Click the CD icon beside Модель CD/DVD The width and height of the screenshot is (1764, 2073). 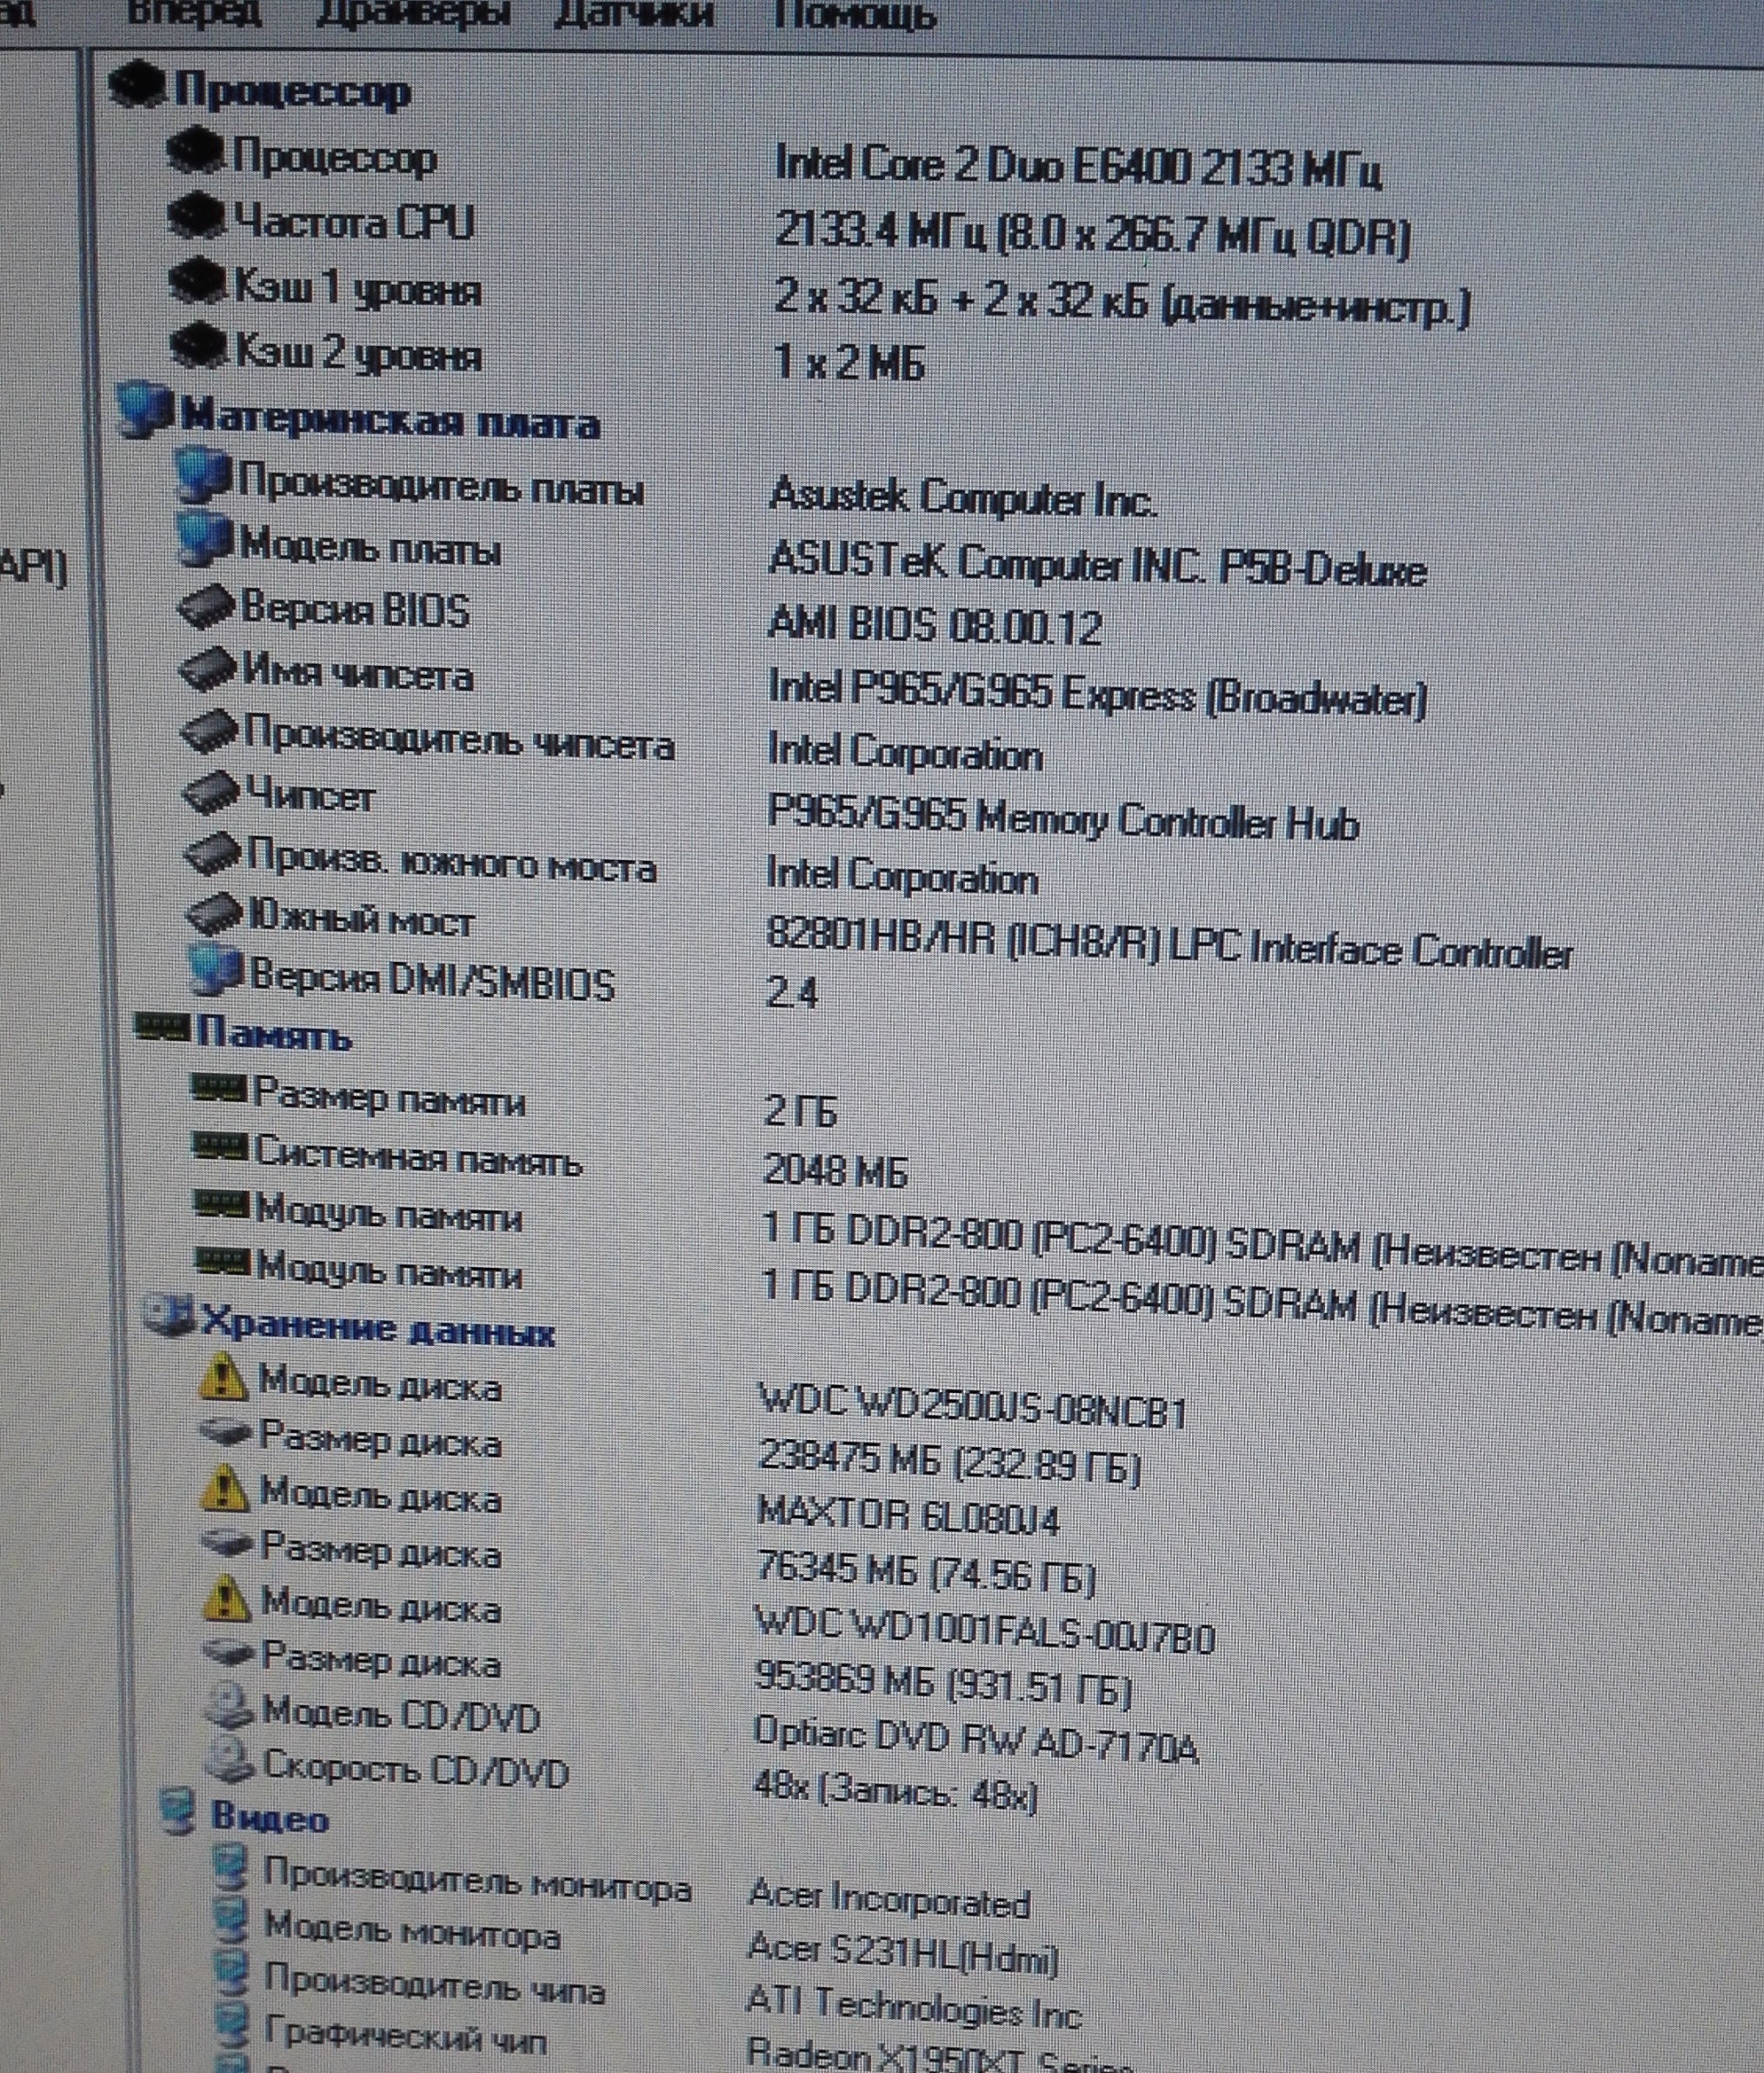click(x=230, y=1706)
